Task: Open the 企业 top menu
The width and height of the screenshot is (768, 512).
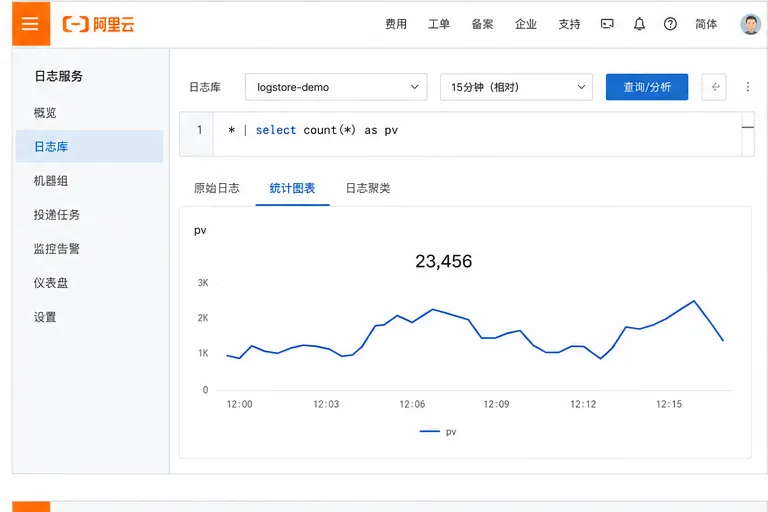Action: point(526,24)
